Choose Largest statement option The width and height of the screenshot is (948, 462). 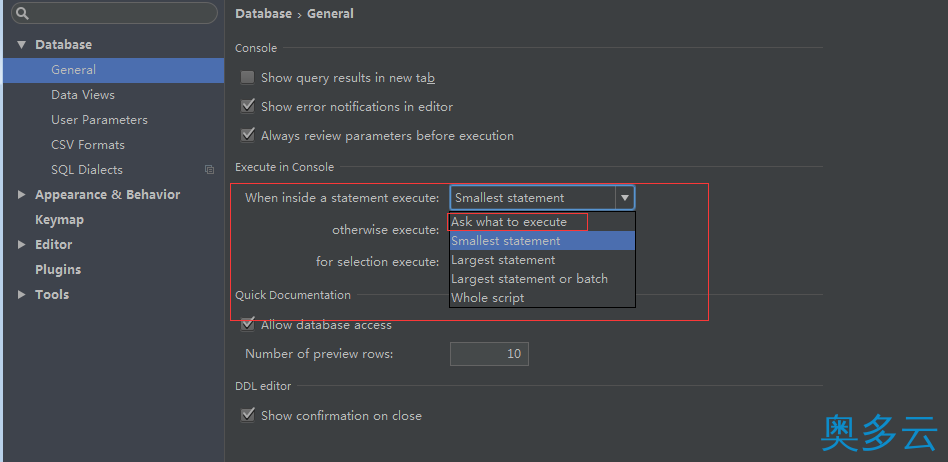(542, 260)
